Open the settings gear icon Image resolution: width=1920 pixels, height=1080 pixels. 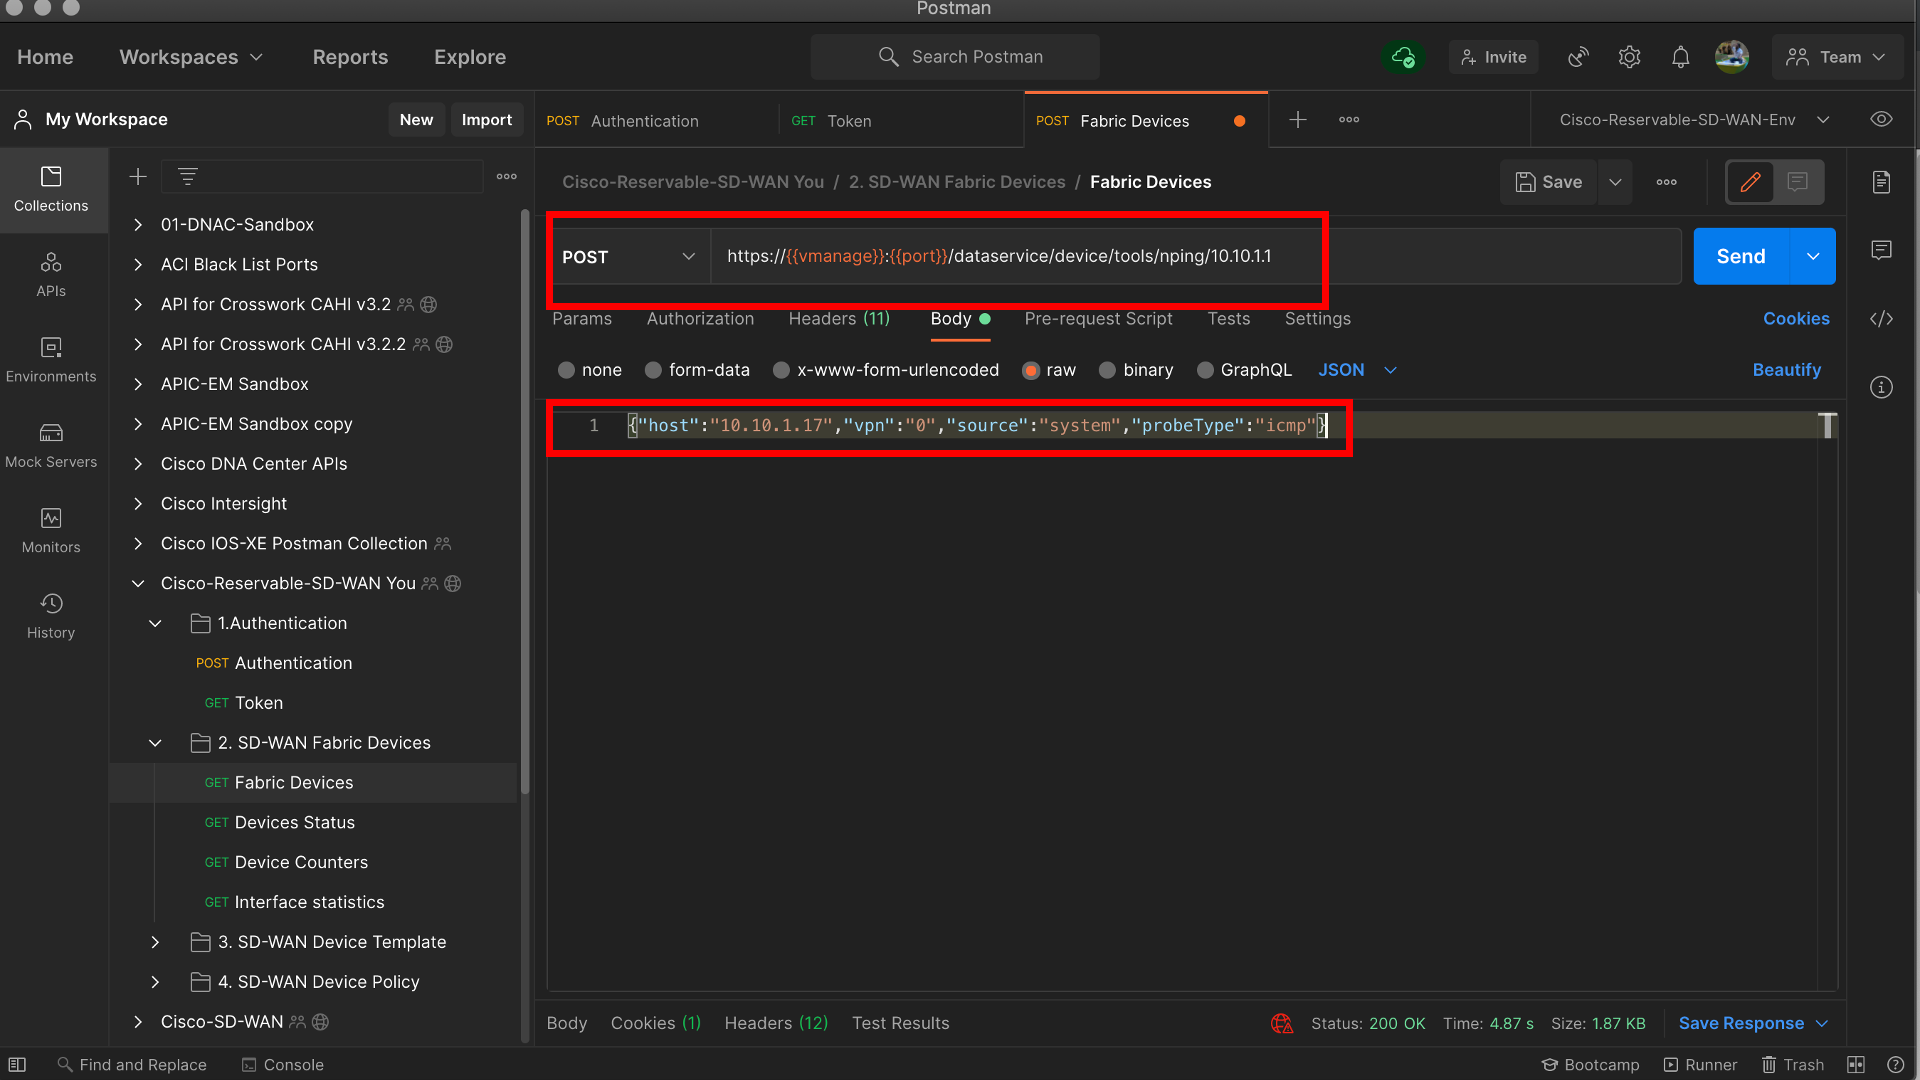pos(1629,57)
